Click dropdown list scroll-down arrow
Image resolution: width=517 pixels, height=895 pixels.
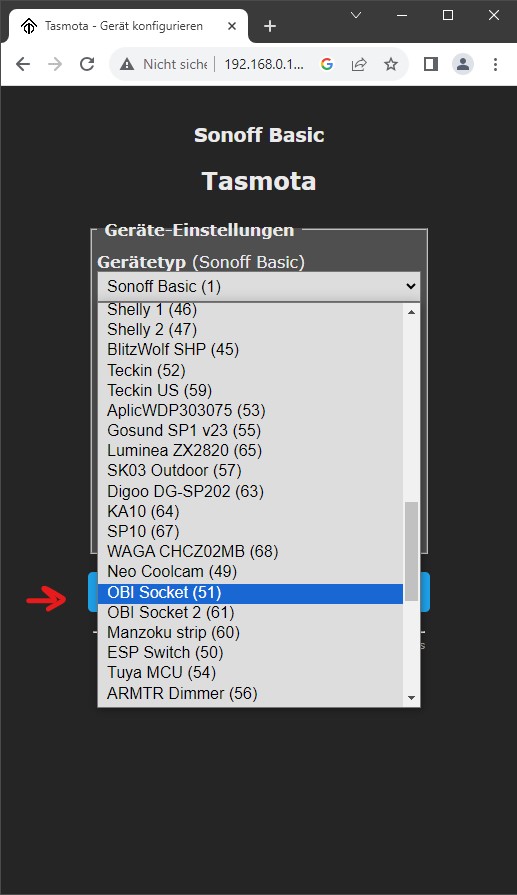[411, 698]
